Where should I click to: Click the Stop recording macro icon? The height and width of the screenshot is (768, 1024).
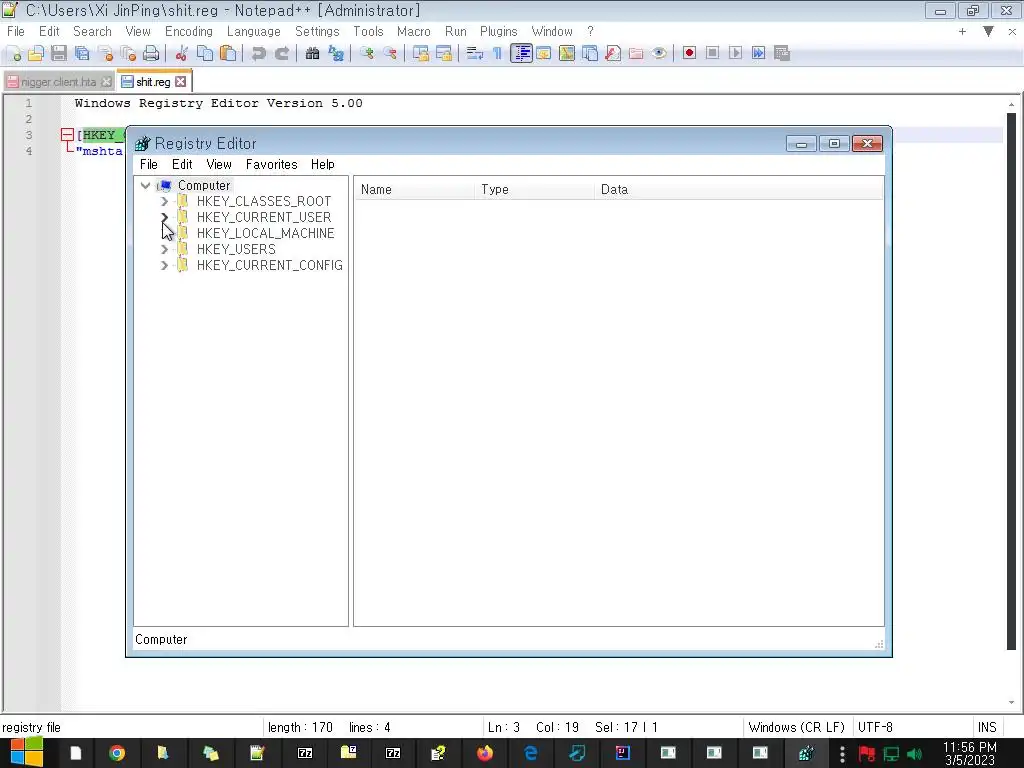click(x=712, y=54)
